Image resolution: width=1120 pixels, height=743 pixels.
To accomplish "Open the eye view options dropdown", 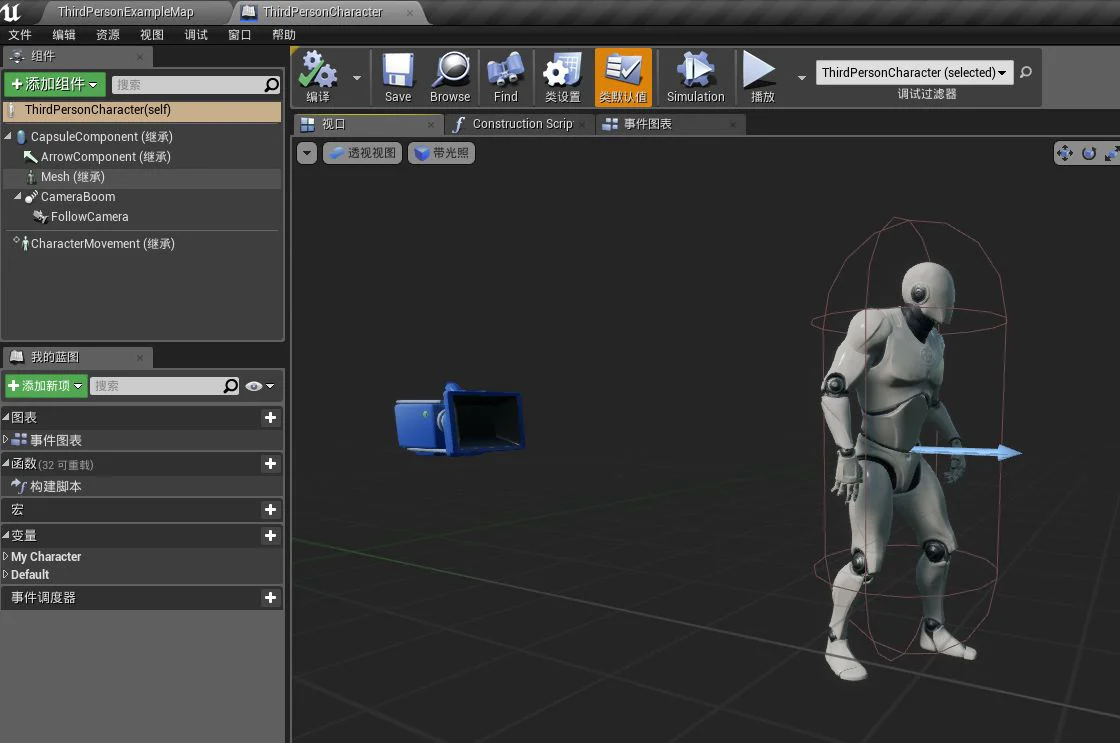I will coord(259,386).
